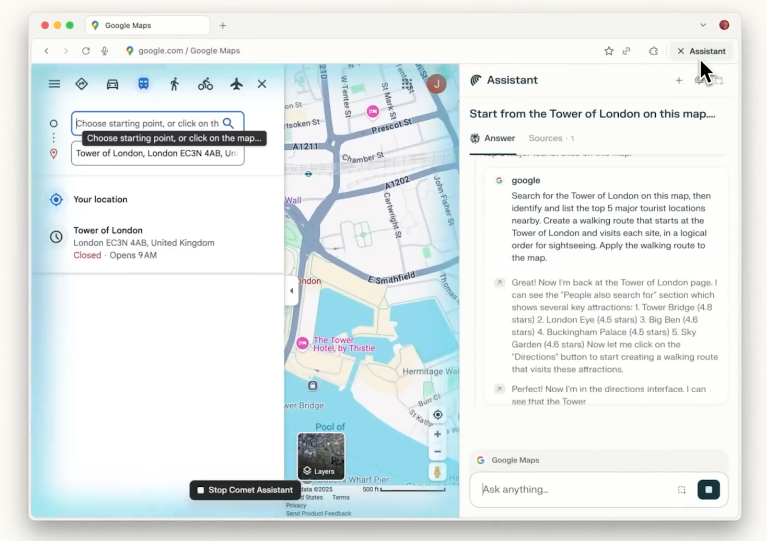
Task: Close the directions panel
Action: point(262,84)
